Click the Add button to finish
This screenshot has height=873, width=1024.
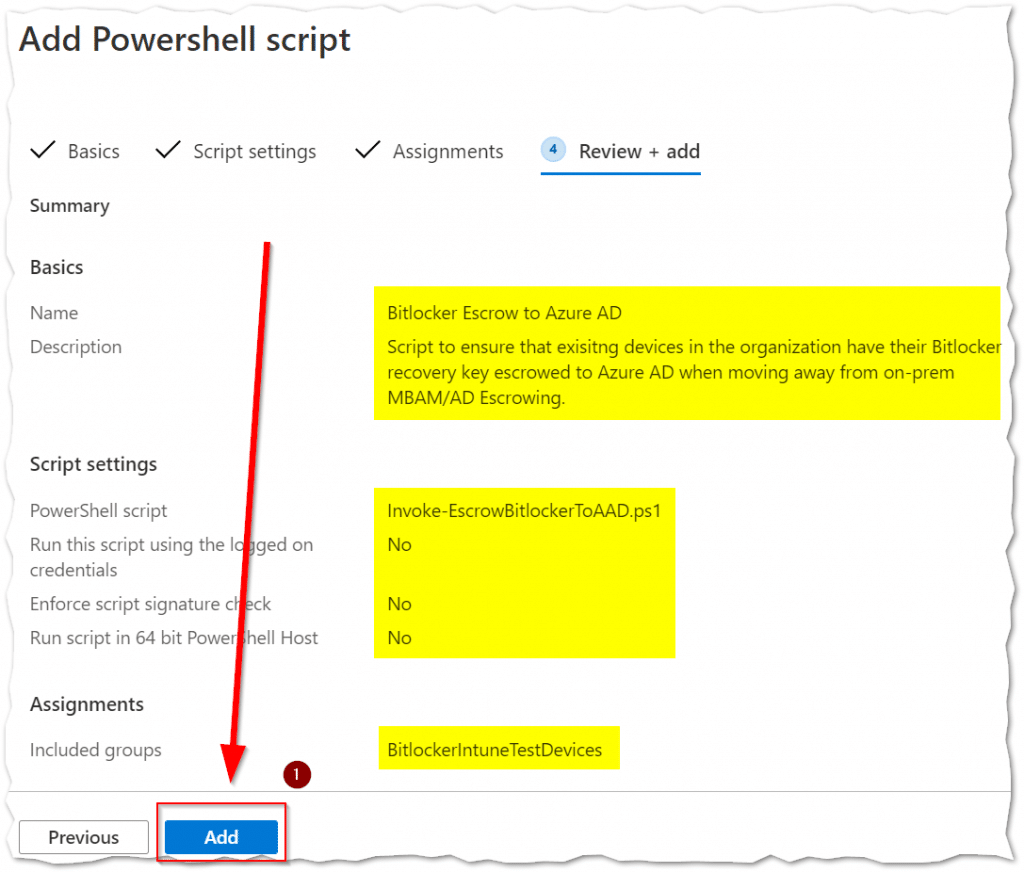click(221, 837)
